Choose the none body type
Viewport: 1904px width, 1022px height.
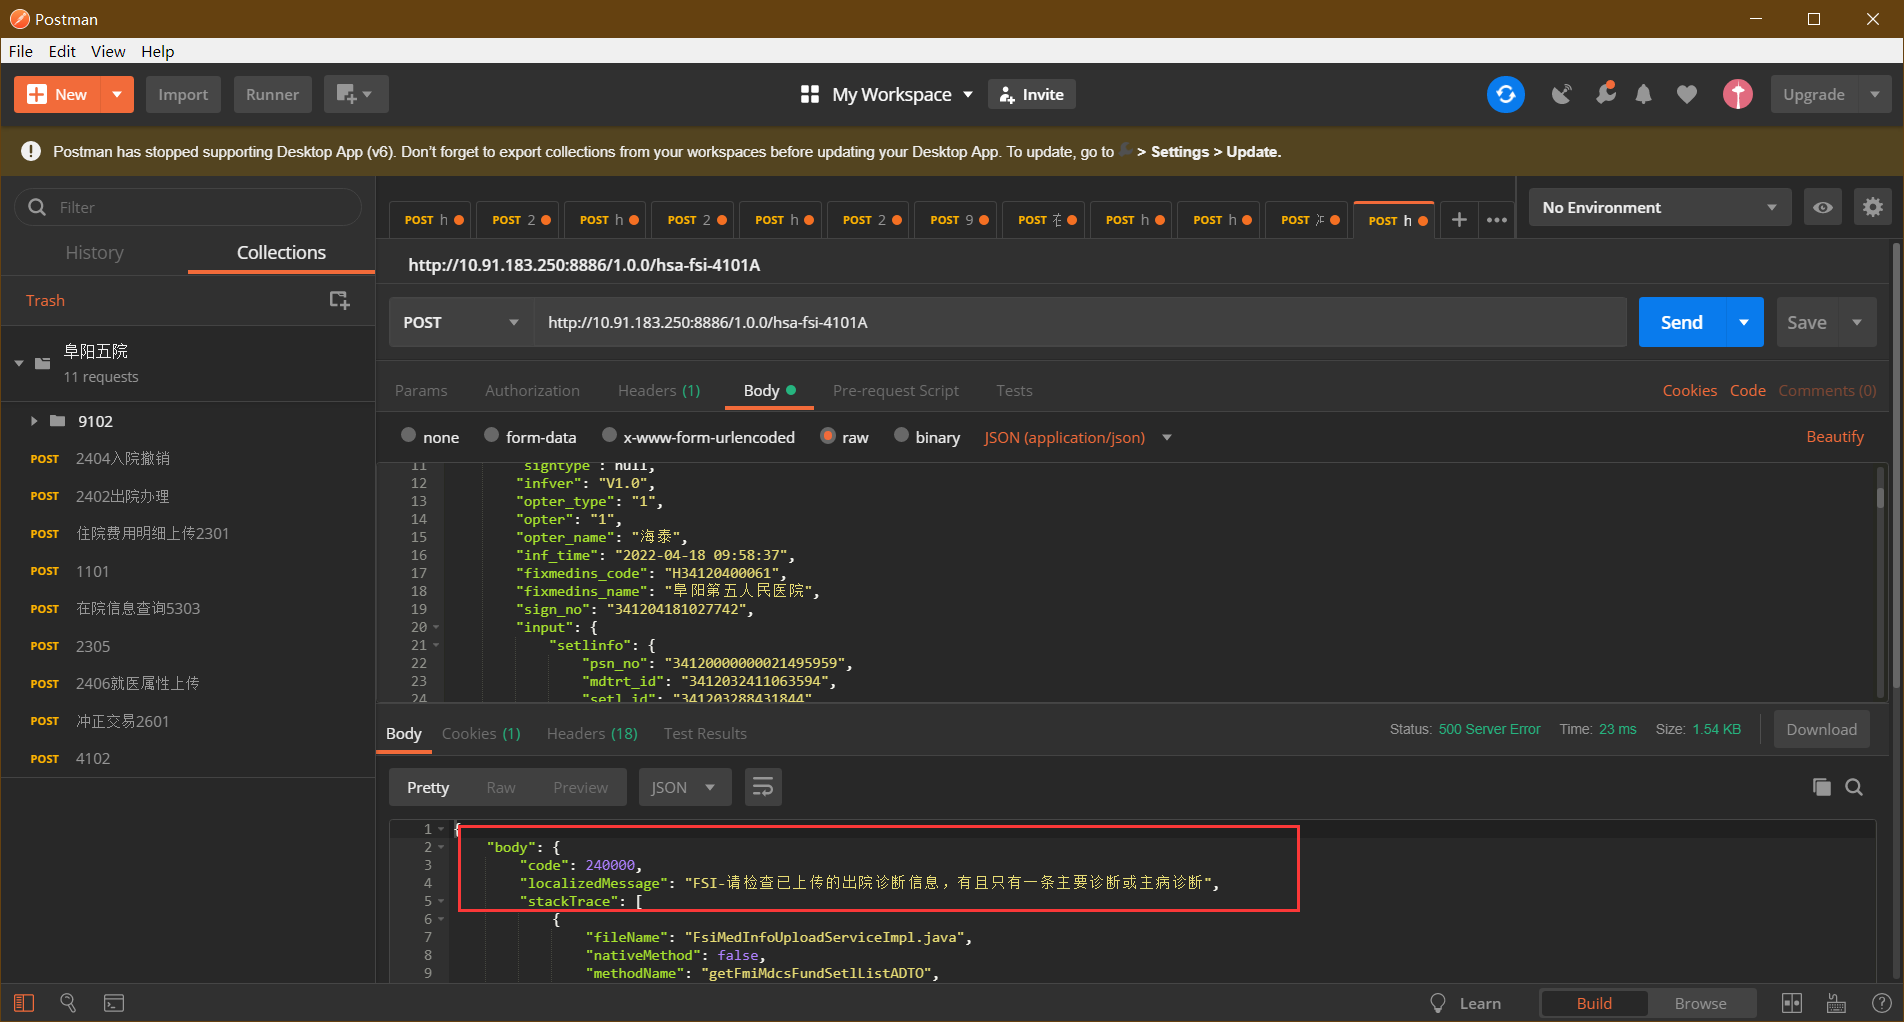coord(409,436)
